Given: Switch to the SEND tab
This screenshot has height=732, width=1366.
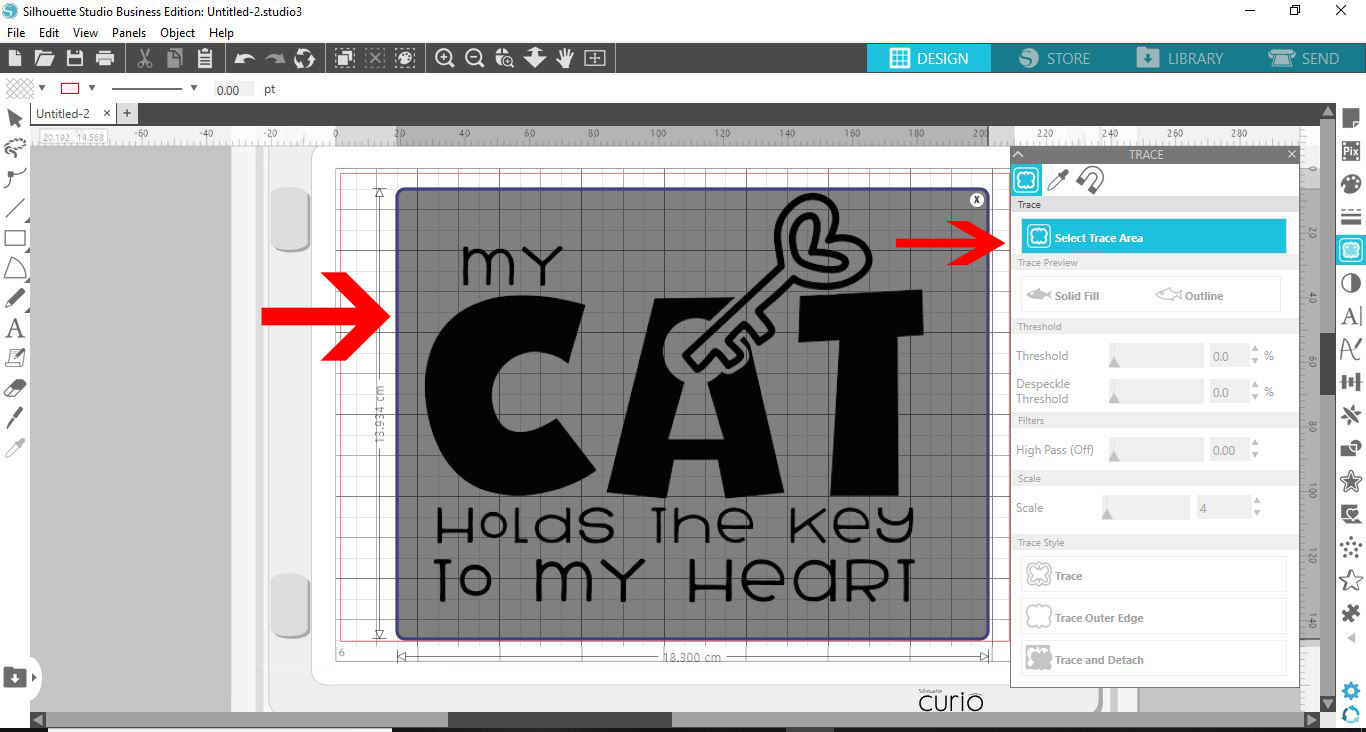Looking at the screenshot, I should 1304,58.
